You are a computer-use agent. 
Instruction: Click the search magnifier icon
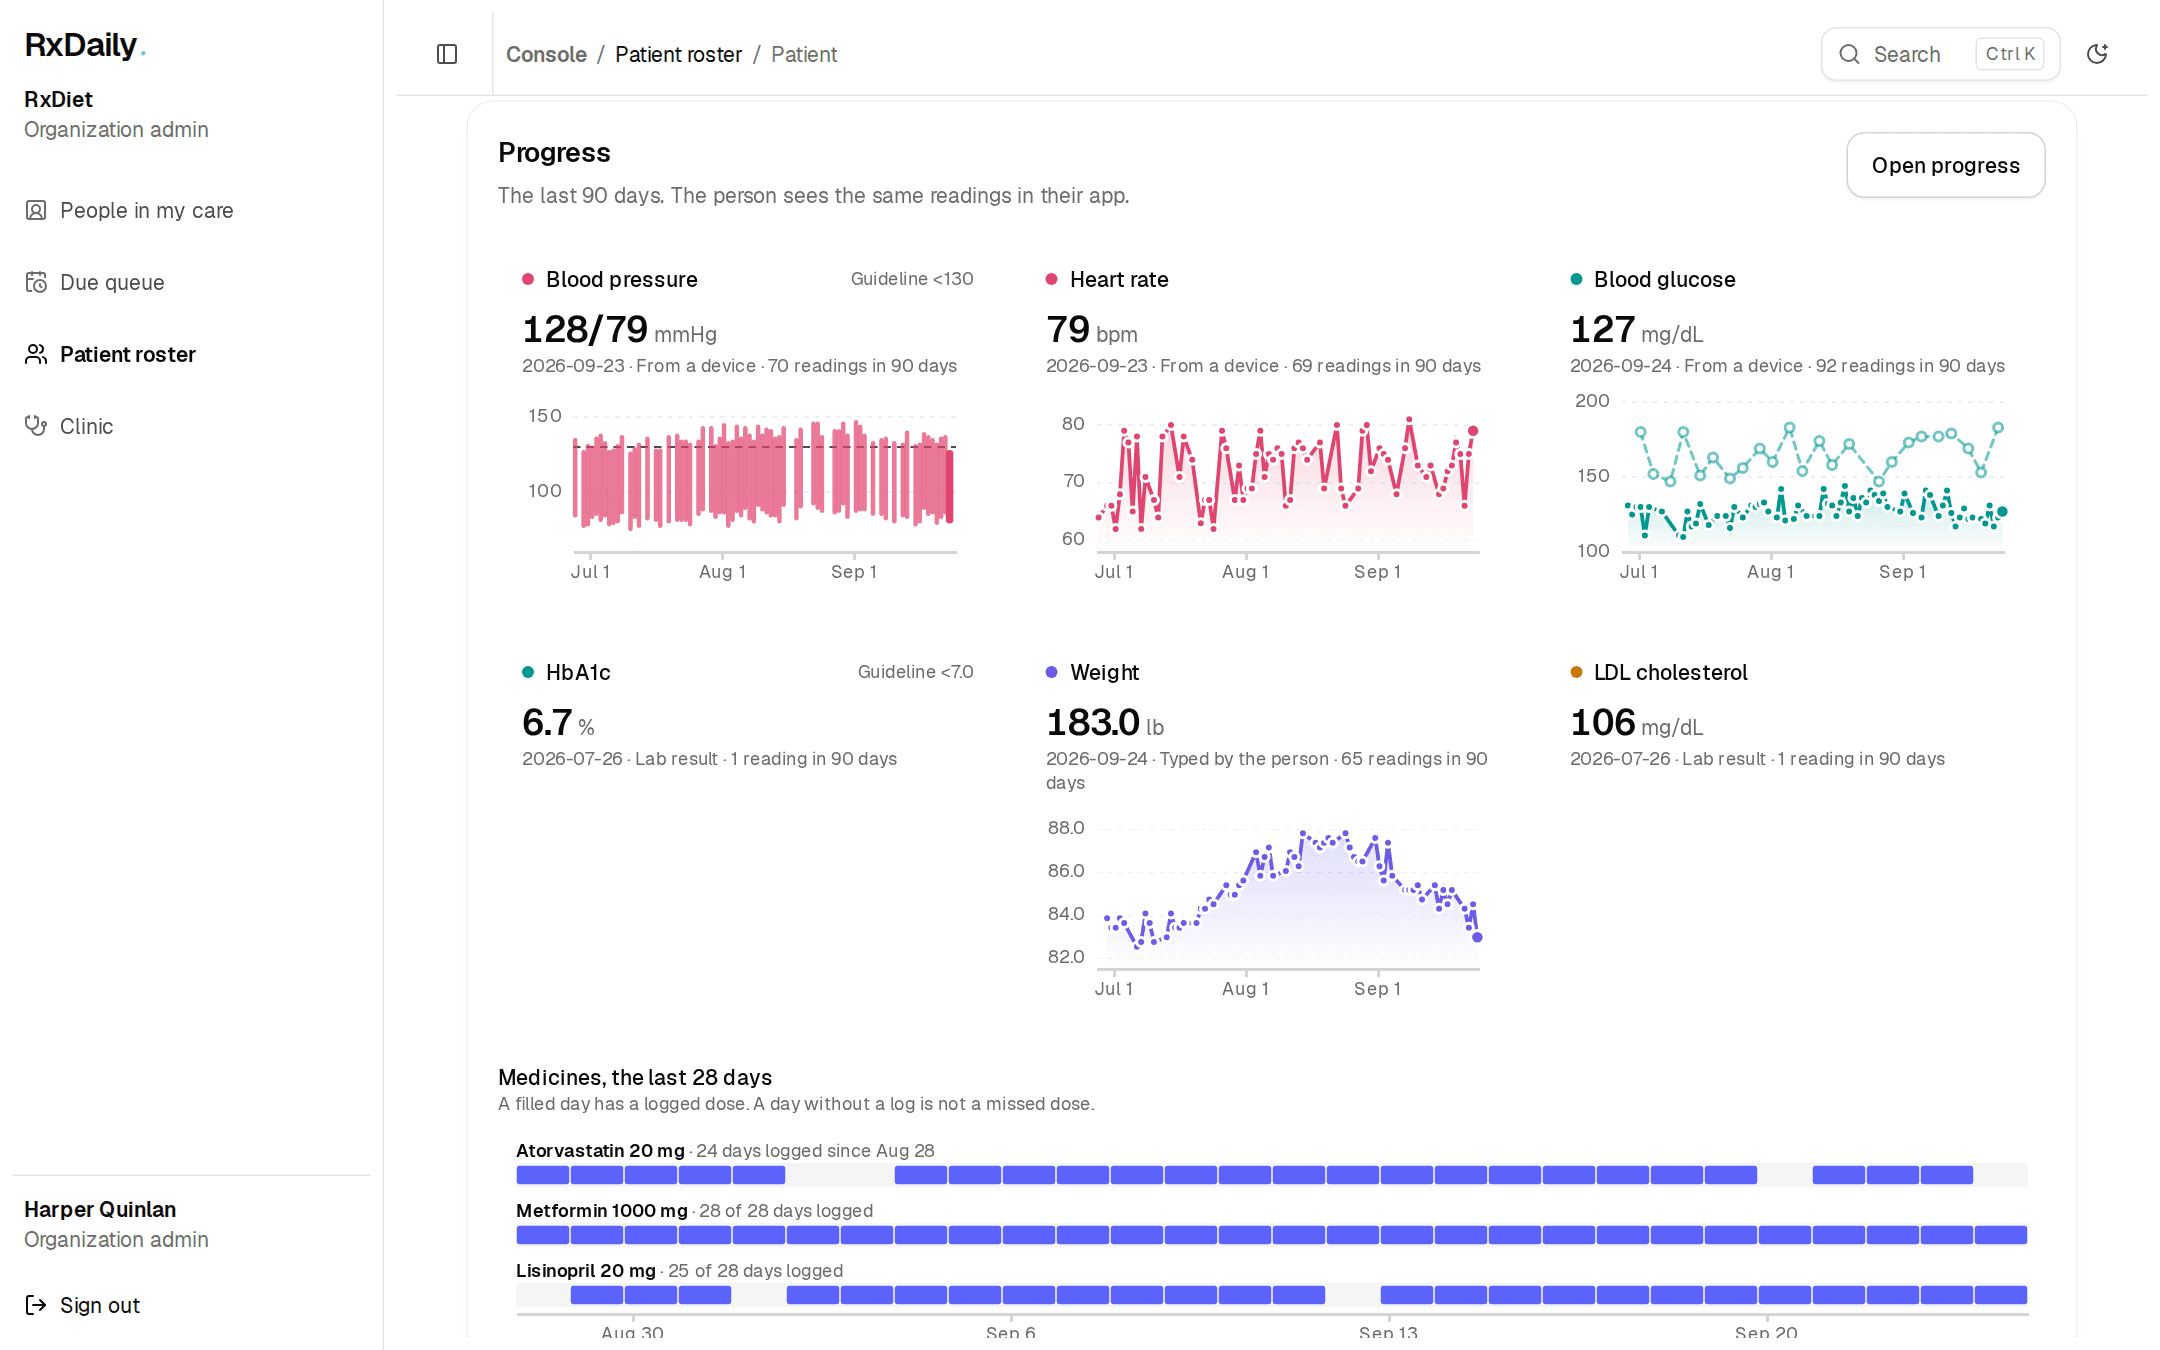coord(1850,54)
